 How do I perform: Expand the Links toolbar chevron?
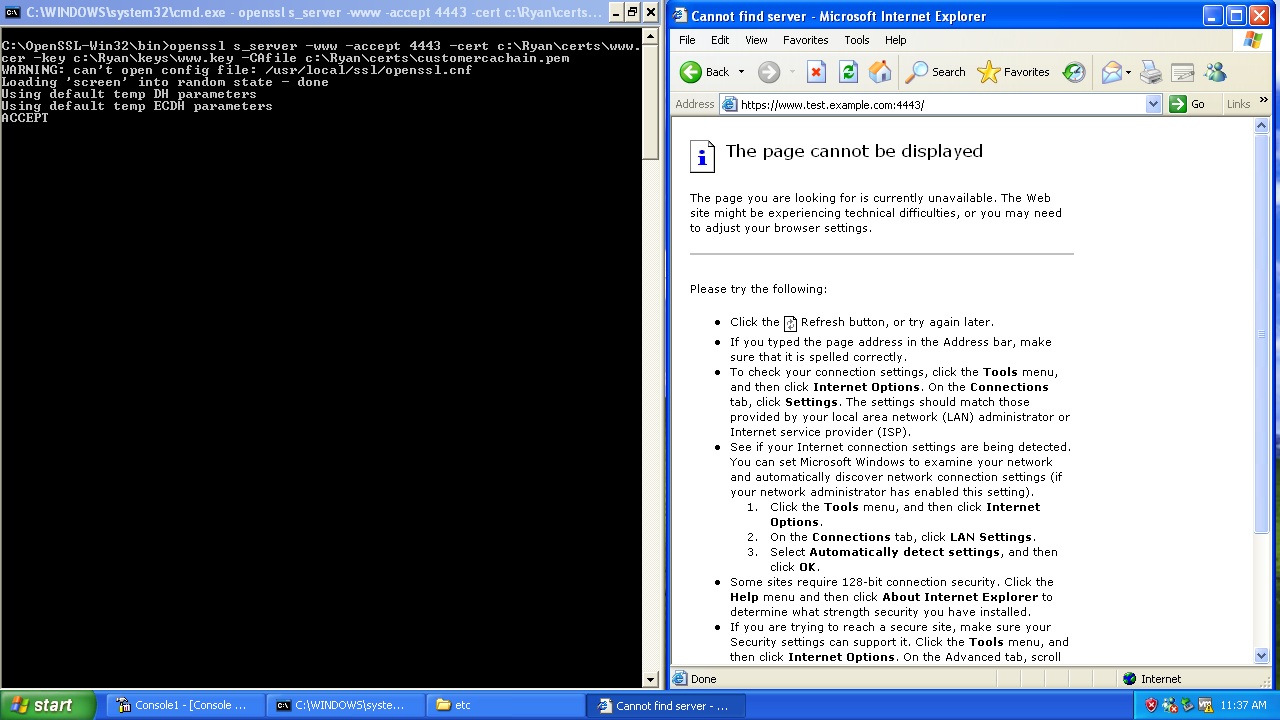coord(1263,101)
